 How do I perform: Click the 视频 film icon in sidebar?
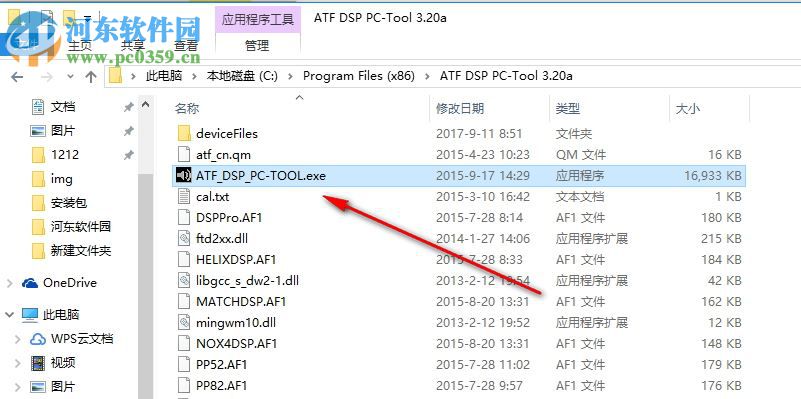tap(38, 363)
